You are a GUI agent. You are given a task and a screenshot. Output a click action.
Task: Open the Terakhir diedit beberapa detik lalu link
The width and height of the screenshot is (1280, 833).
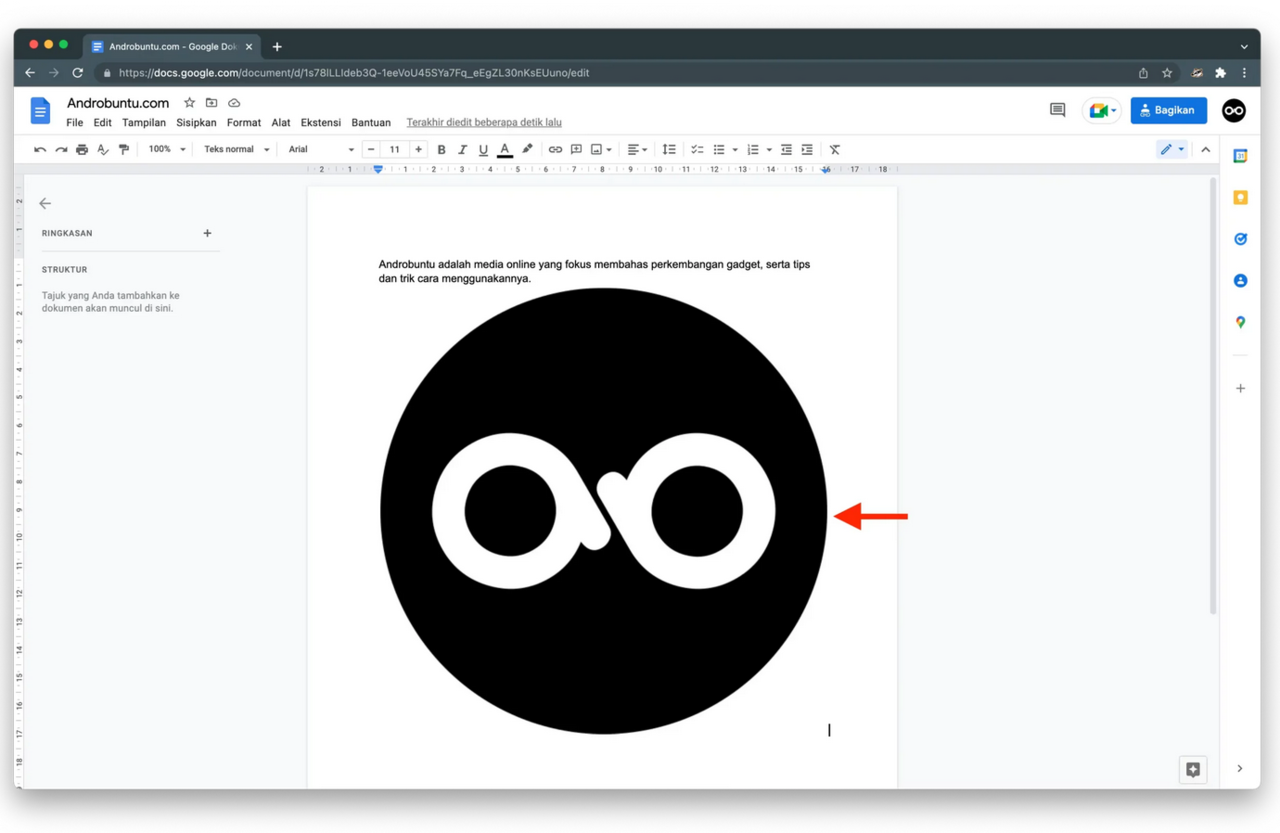[484, 123]
